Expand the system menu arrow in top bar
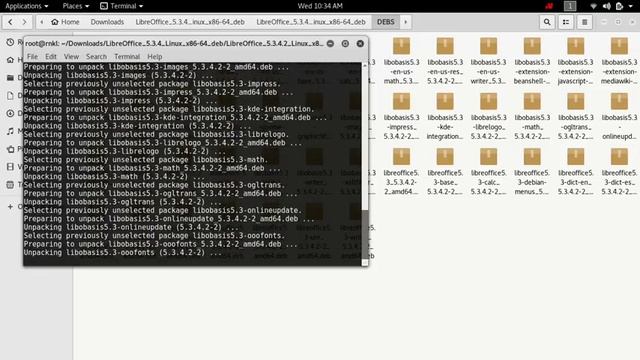640x360 pixels. point(631,7)
